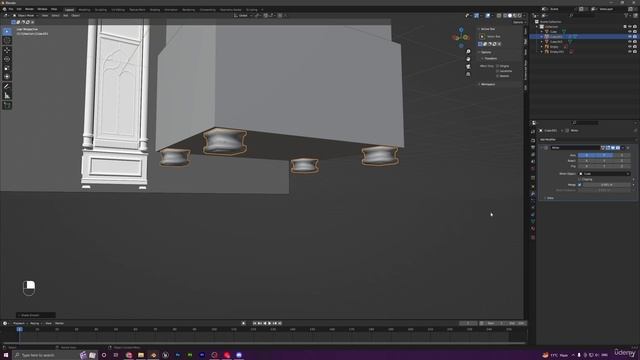Activate the Add Cube tool

click(x=7, y=105)
